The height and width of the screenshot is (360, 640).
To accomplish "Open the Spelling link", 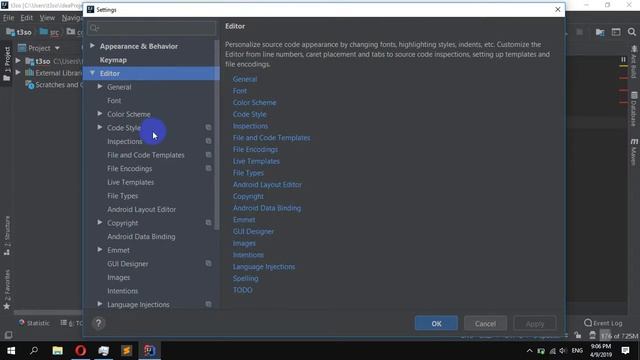I will pos(245,278).
